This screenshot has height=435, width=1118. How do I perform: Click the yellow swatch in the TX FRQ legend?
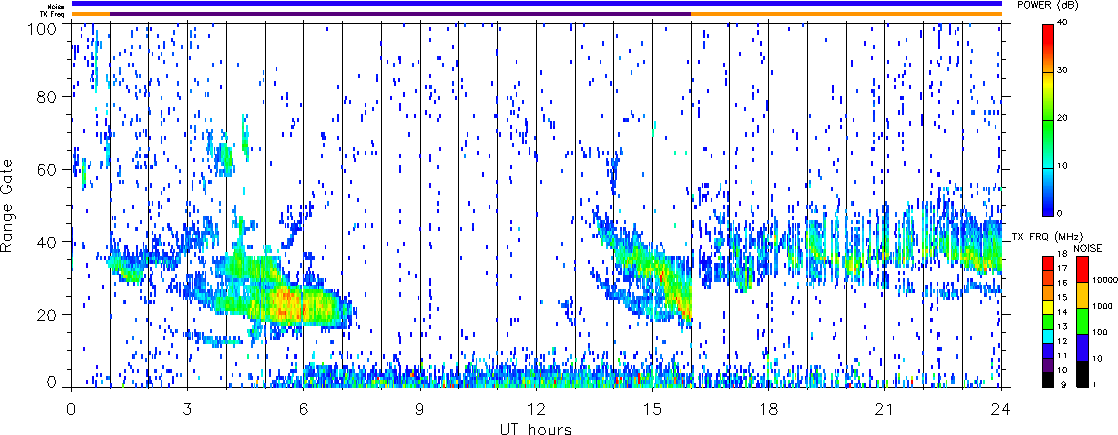(1047, 307)
